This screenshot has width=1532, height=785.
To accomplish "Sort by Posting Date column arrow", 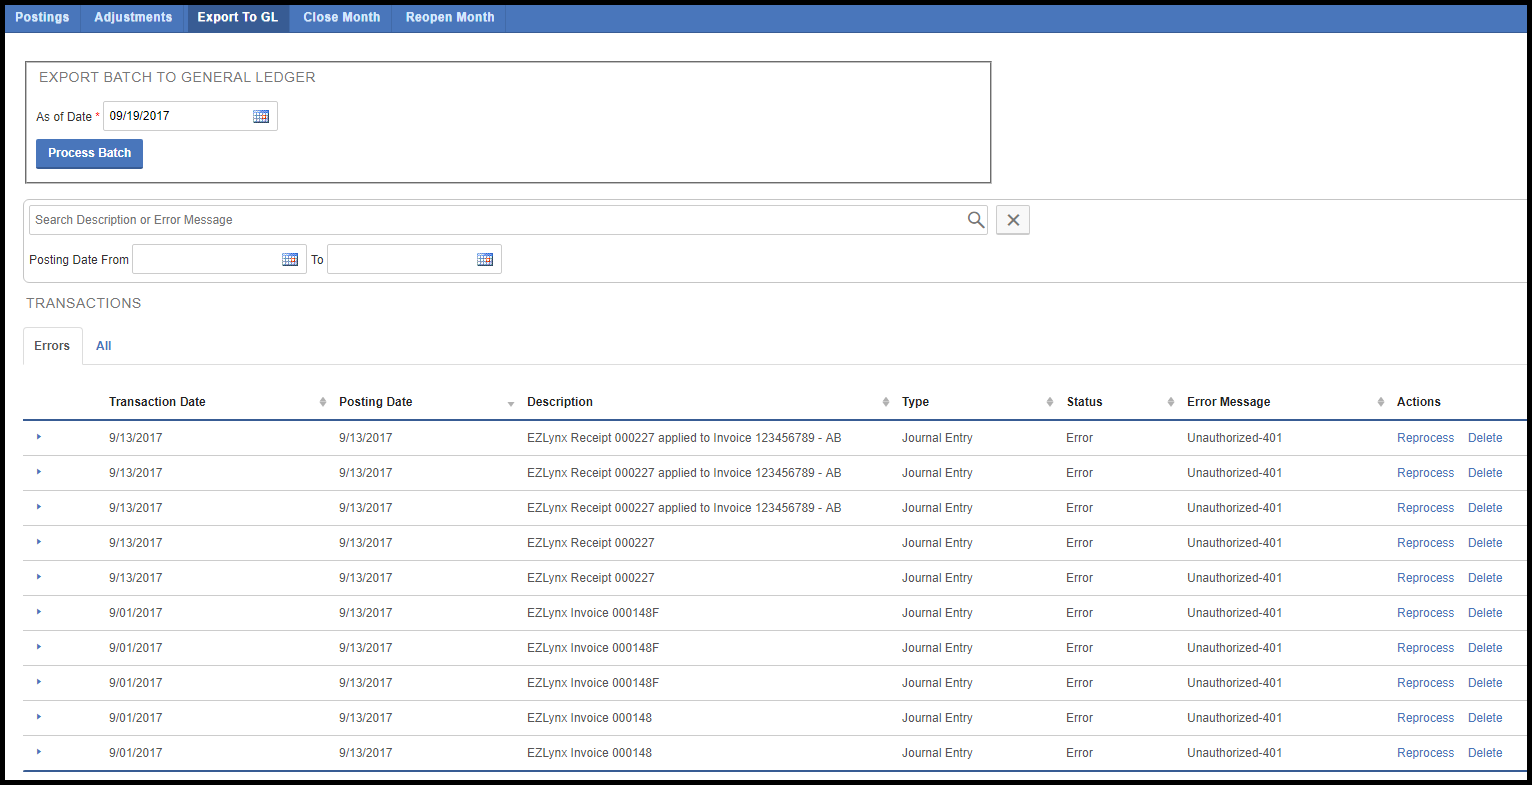I will tap(511, 403).
